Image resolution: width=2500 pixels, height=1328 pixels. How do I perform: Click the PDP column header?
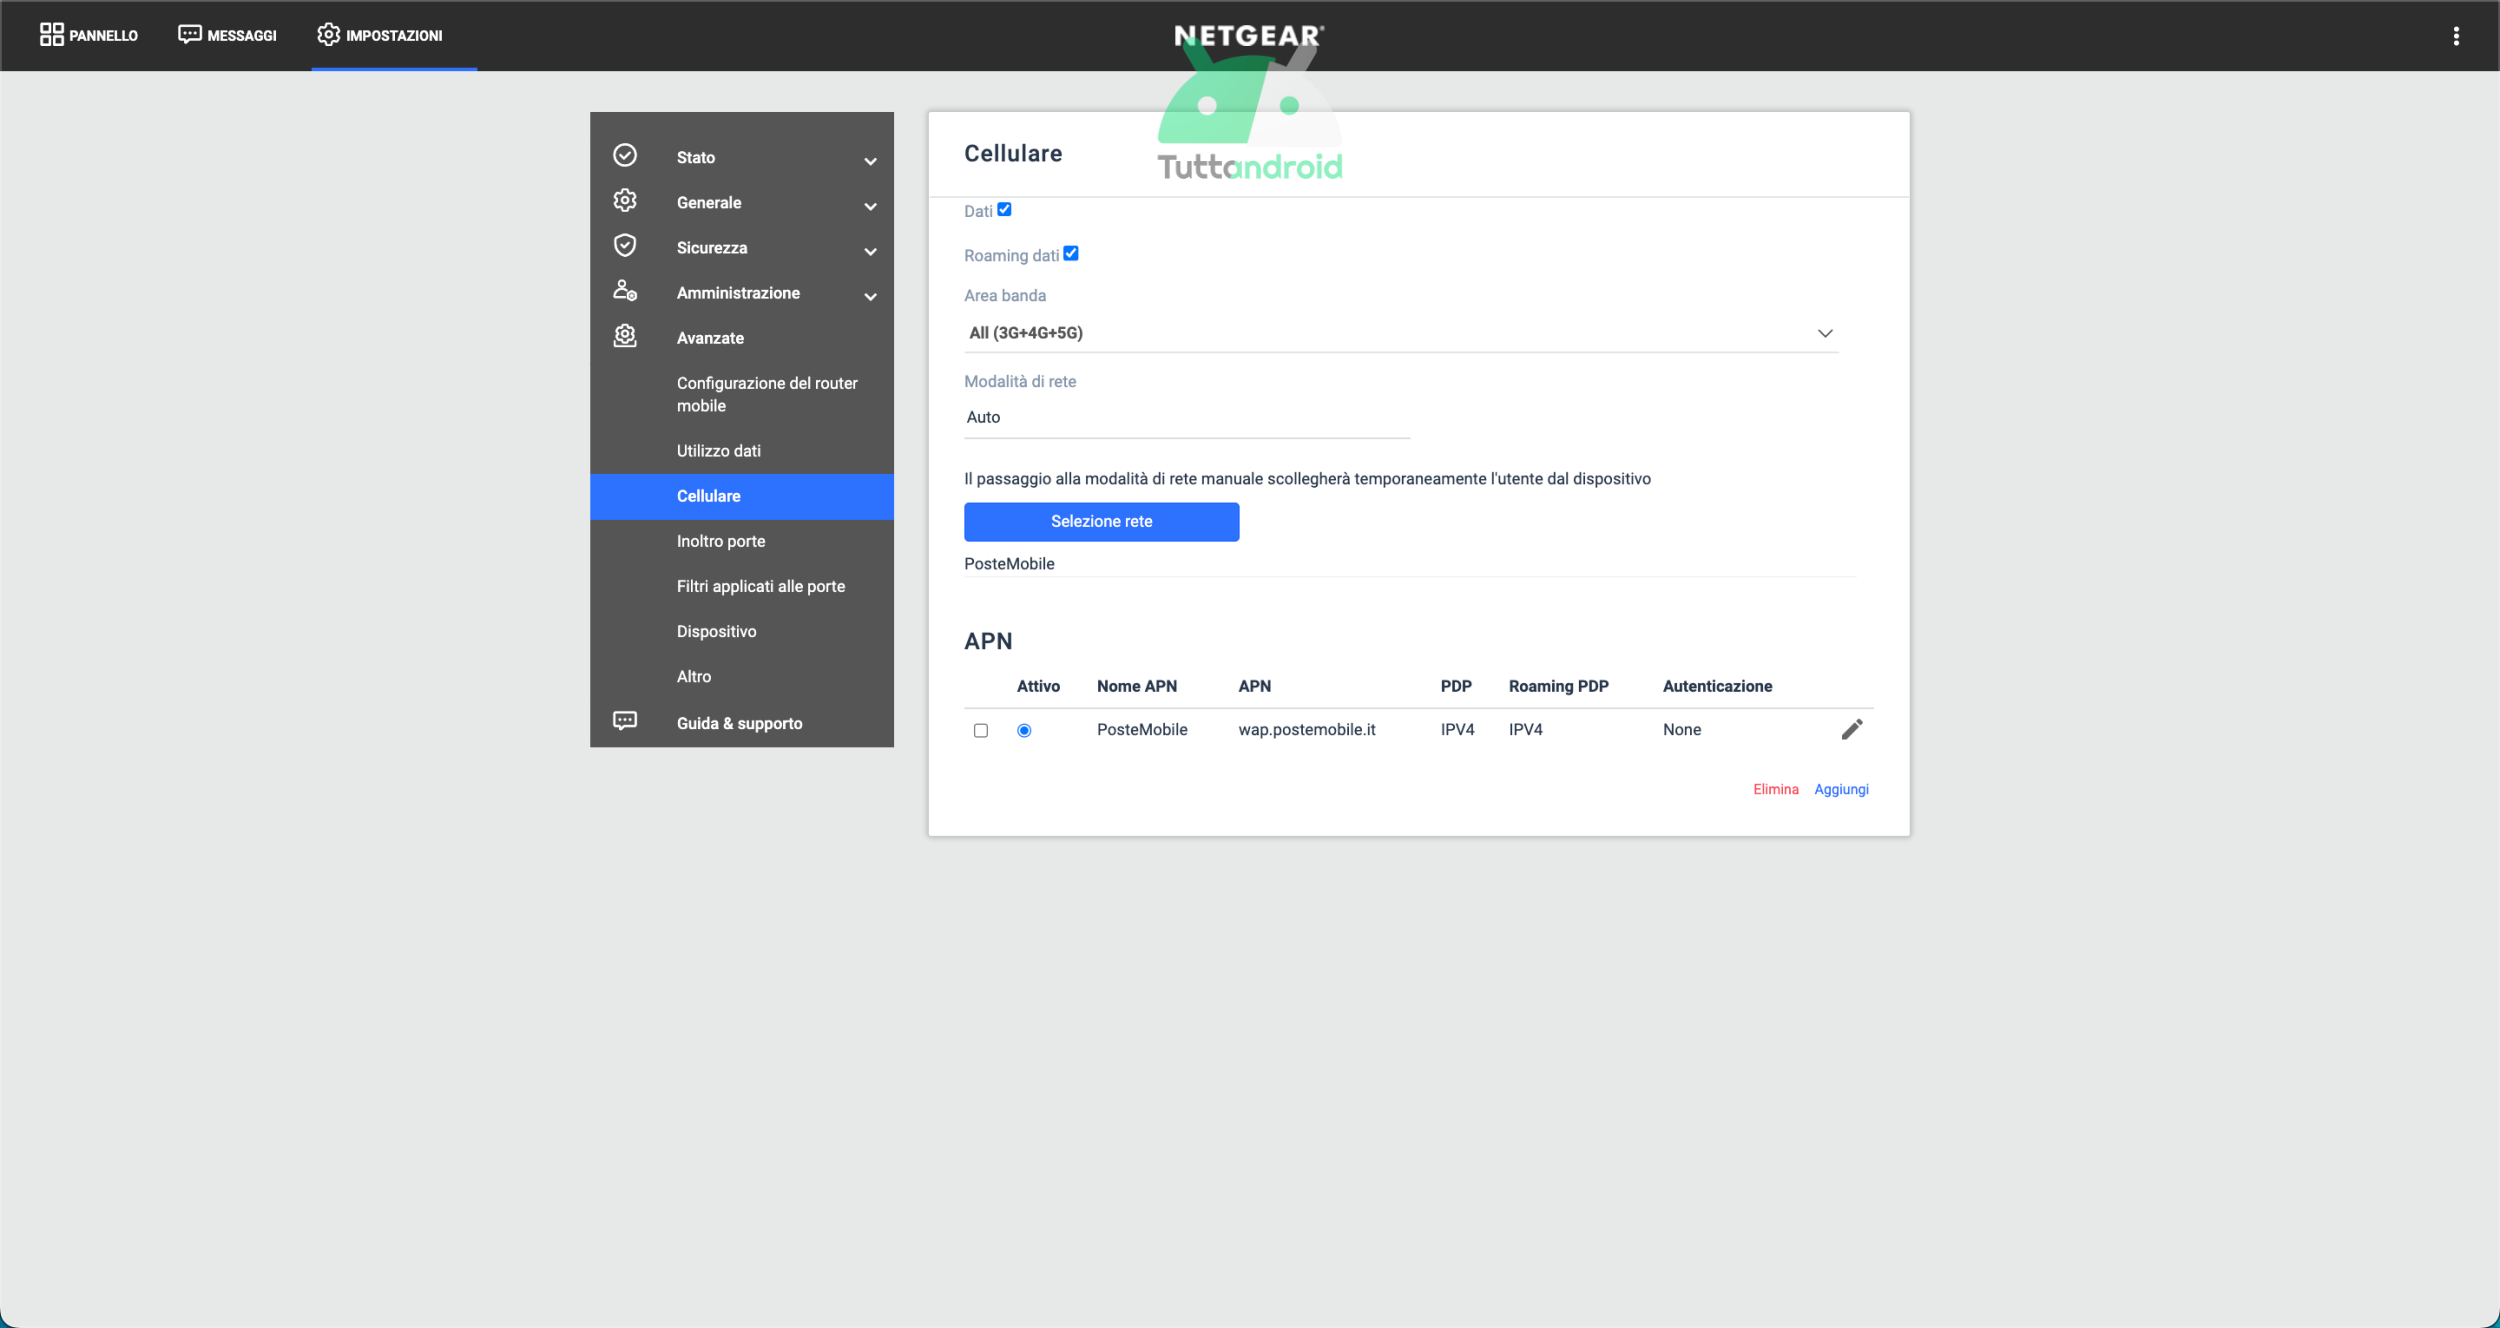pos(1456,686)
